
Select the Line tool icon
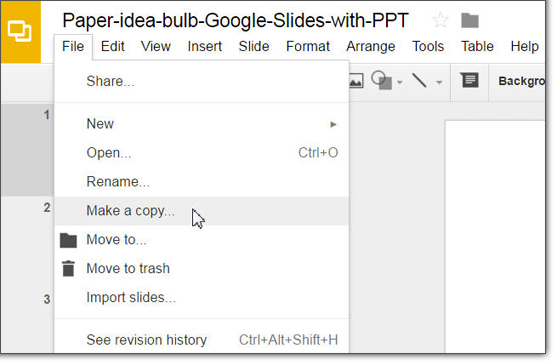[x=419, y=81]
